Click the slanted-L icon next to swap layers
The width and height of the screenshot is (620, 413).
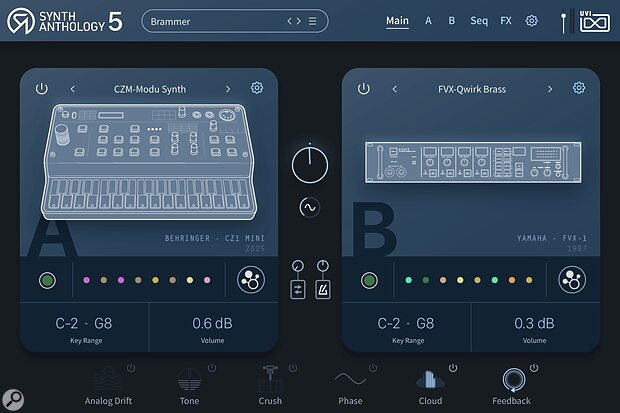click(x=323, y=290)
